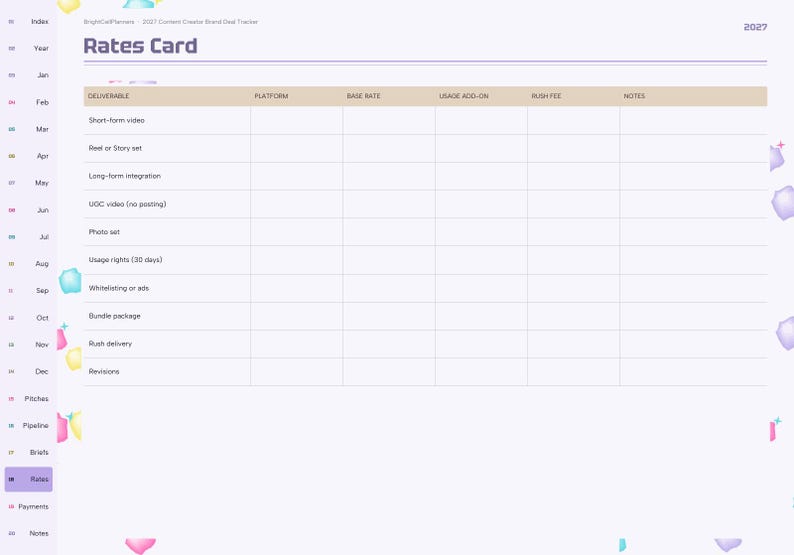Click the Rates Card page title
Viewport: 794px width, 555px height.
140,46
